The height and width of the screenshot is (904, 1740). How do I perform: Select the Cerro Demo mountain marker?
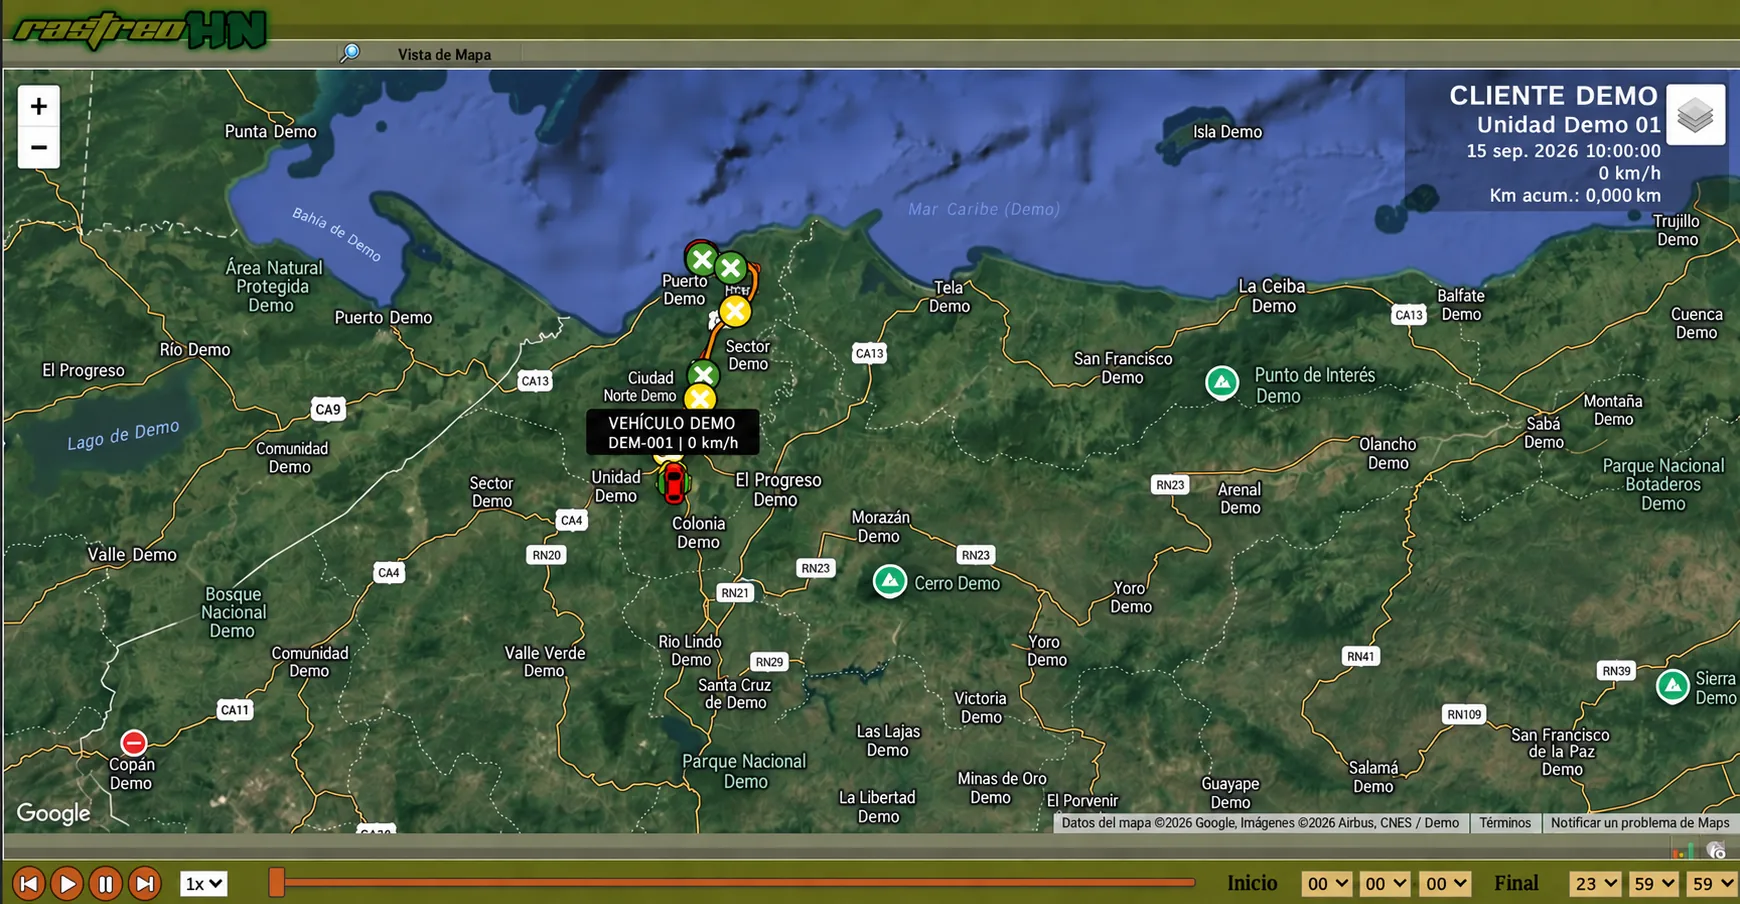pos(889,581)
